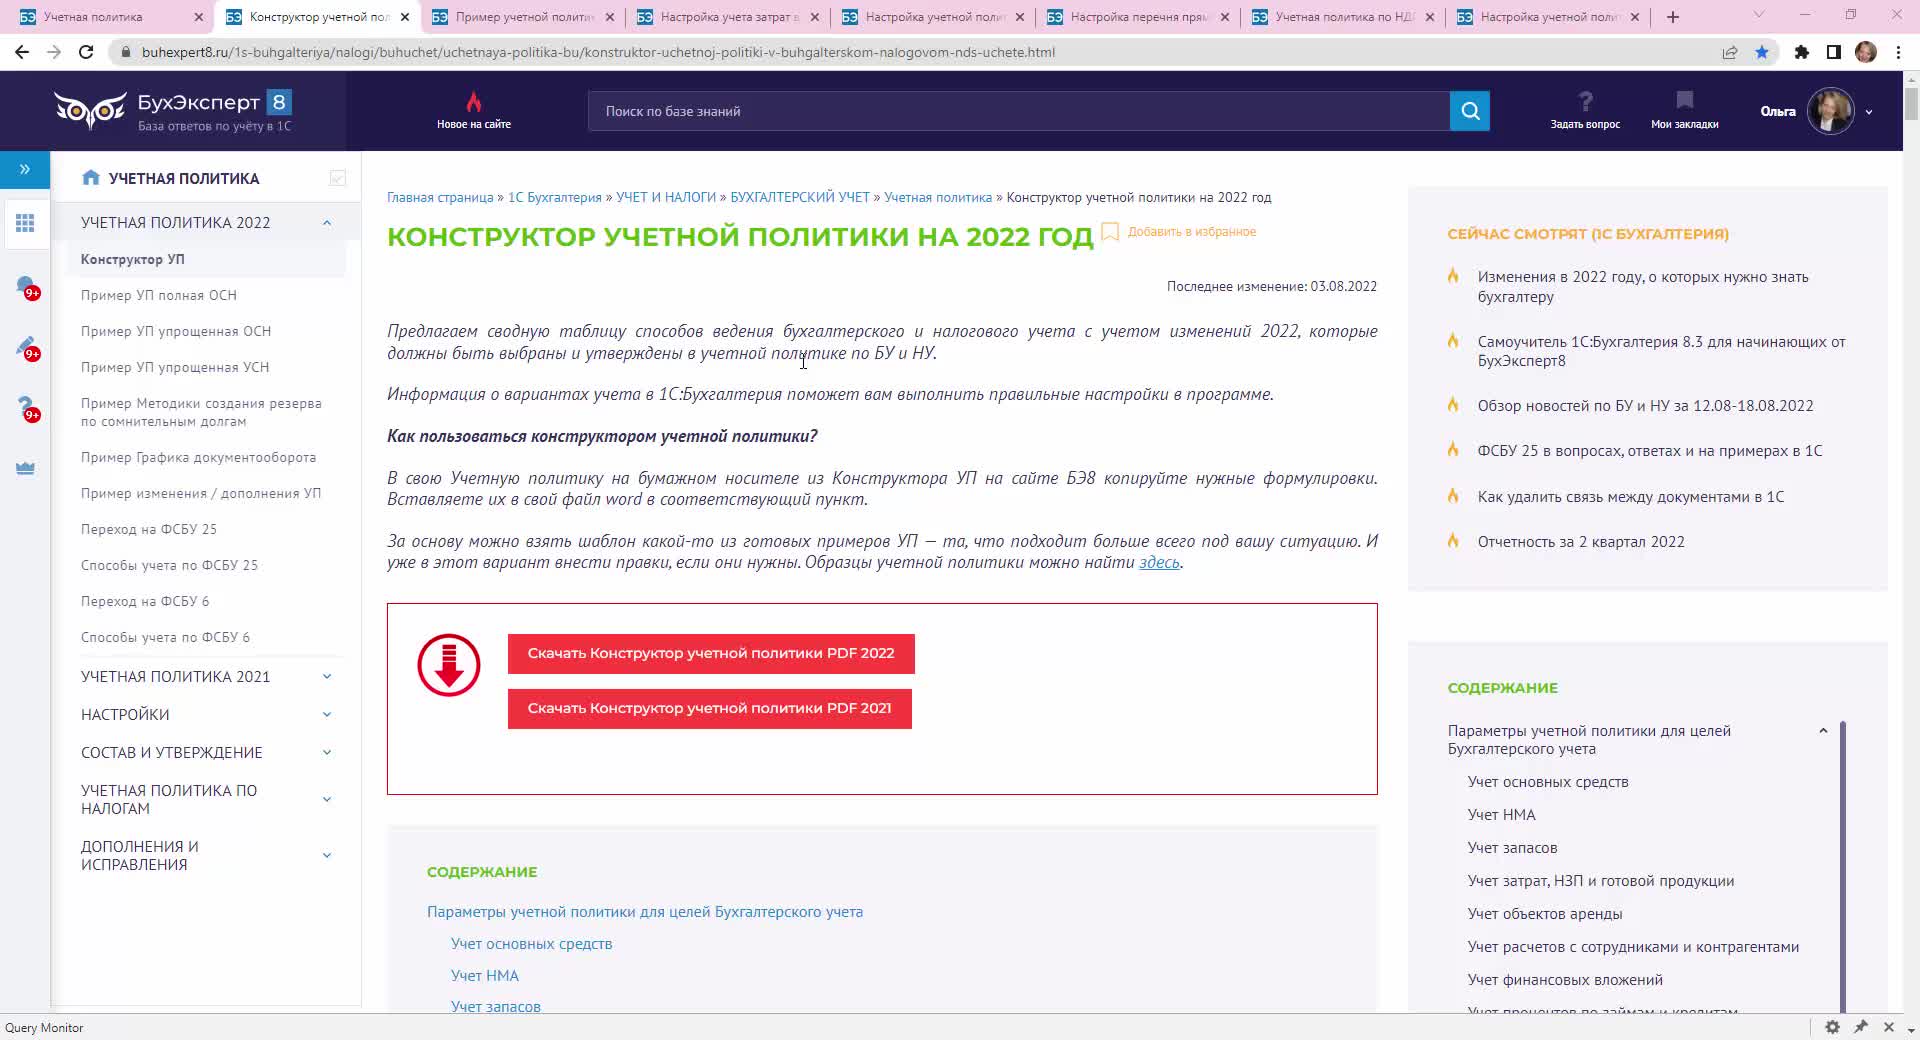
Task: Open 'Мои закладки' bookmark icon
Action: click(x=1684, y=102)
